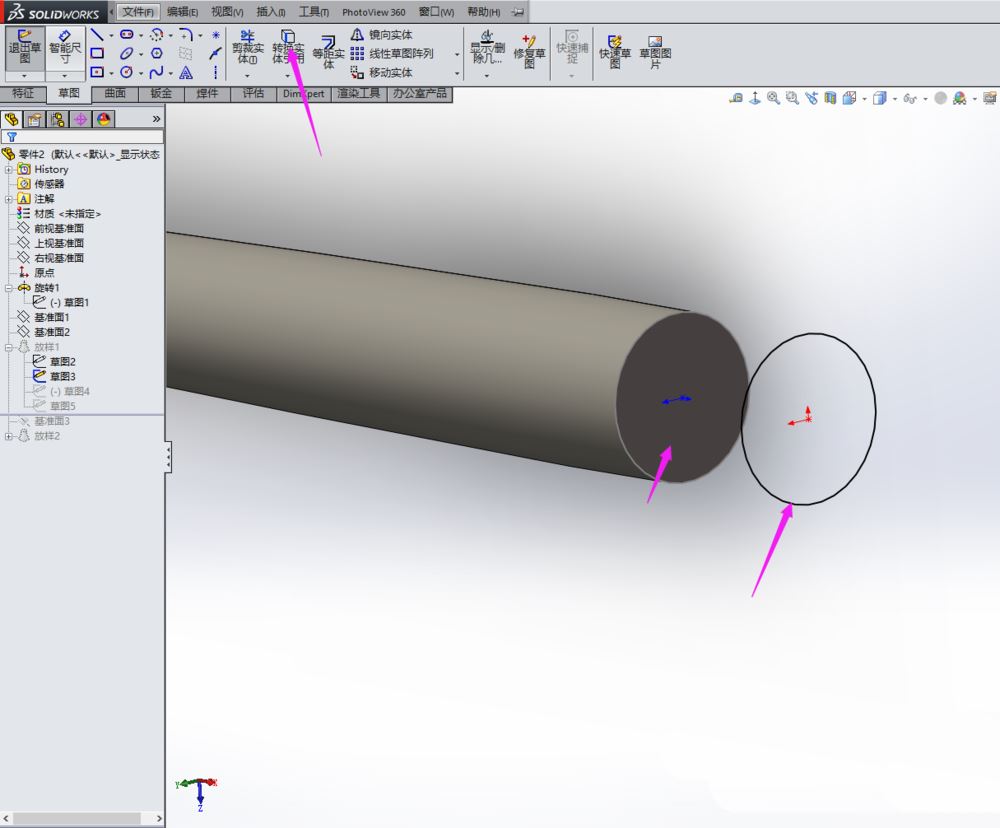Open FeatureManager design tree tab
The width and height of the screenshot is (1000, 828).
pos(11,119)
